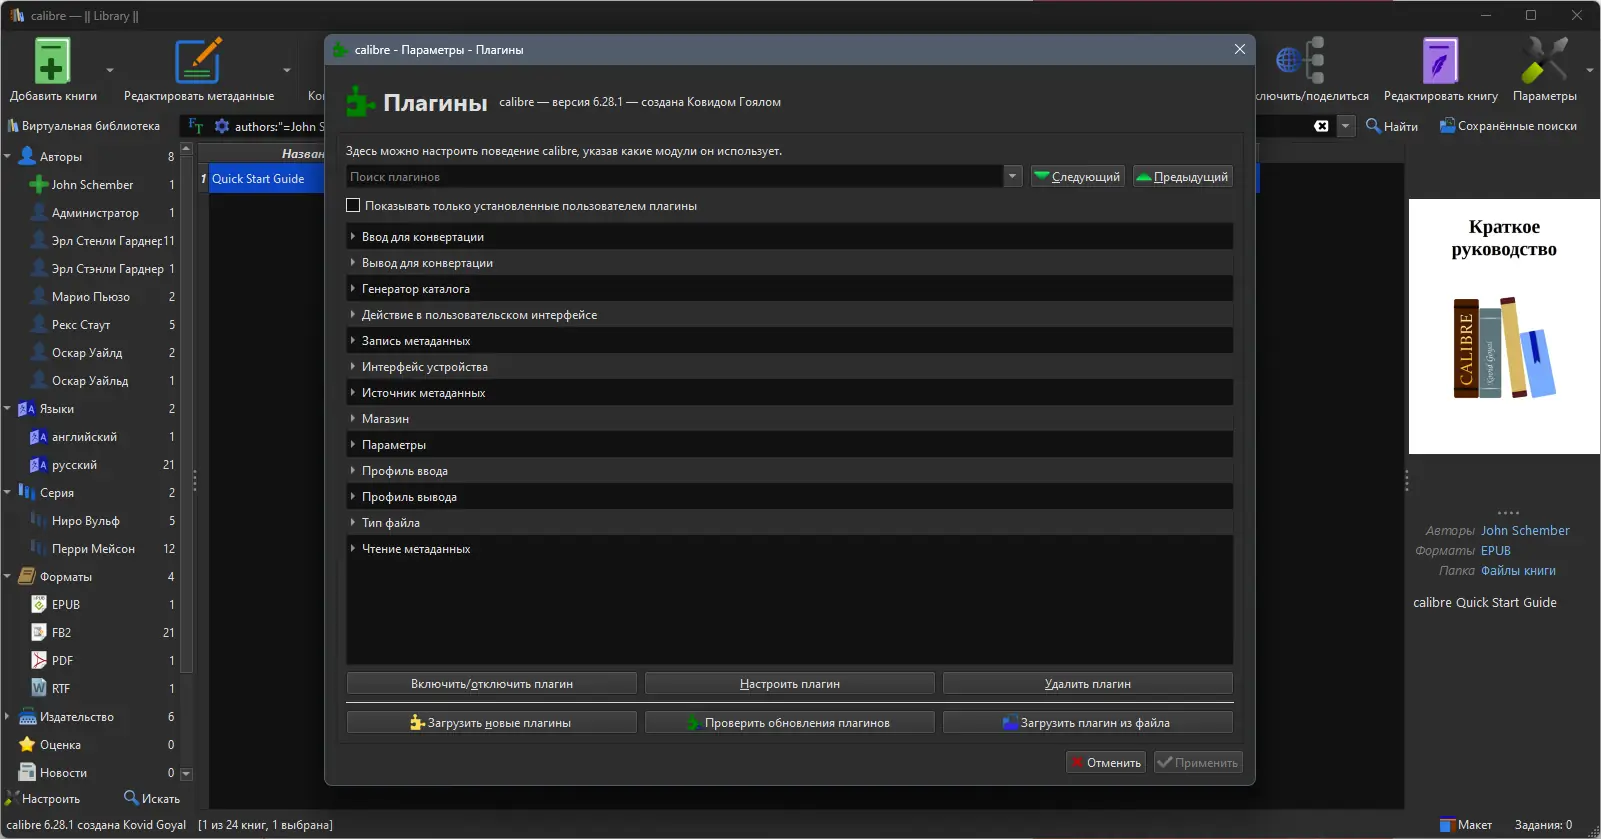Select the PDF format in the tag browser
Viewport: 1601px width, 839px height.
[62, 660]
